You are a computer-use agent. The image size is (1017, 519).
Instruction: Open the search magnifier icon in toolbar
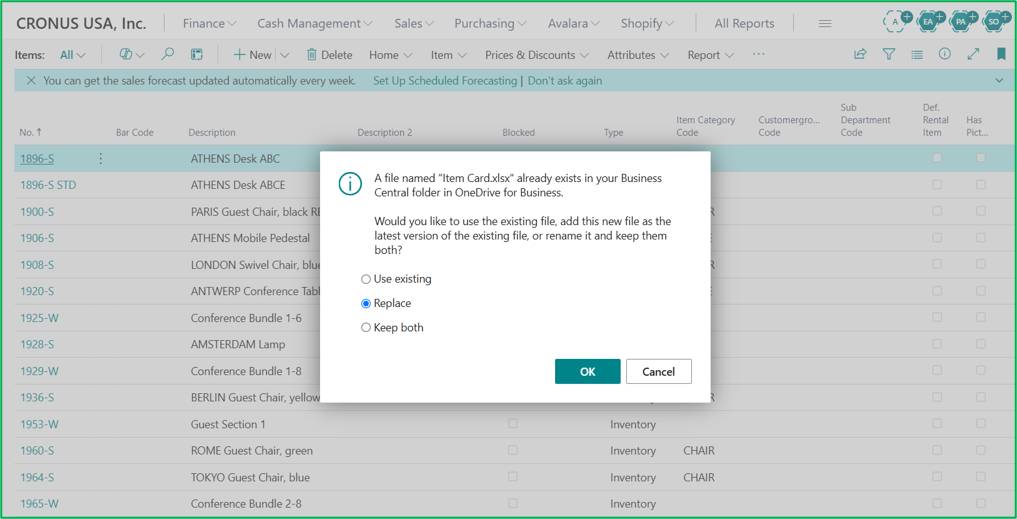(x=167, y=55)
